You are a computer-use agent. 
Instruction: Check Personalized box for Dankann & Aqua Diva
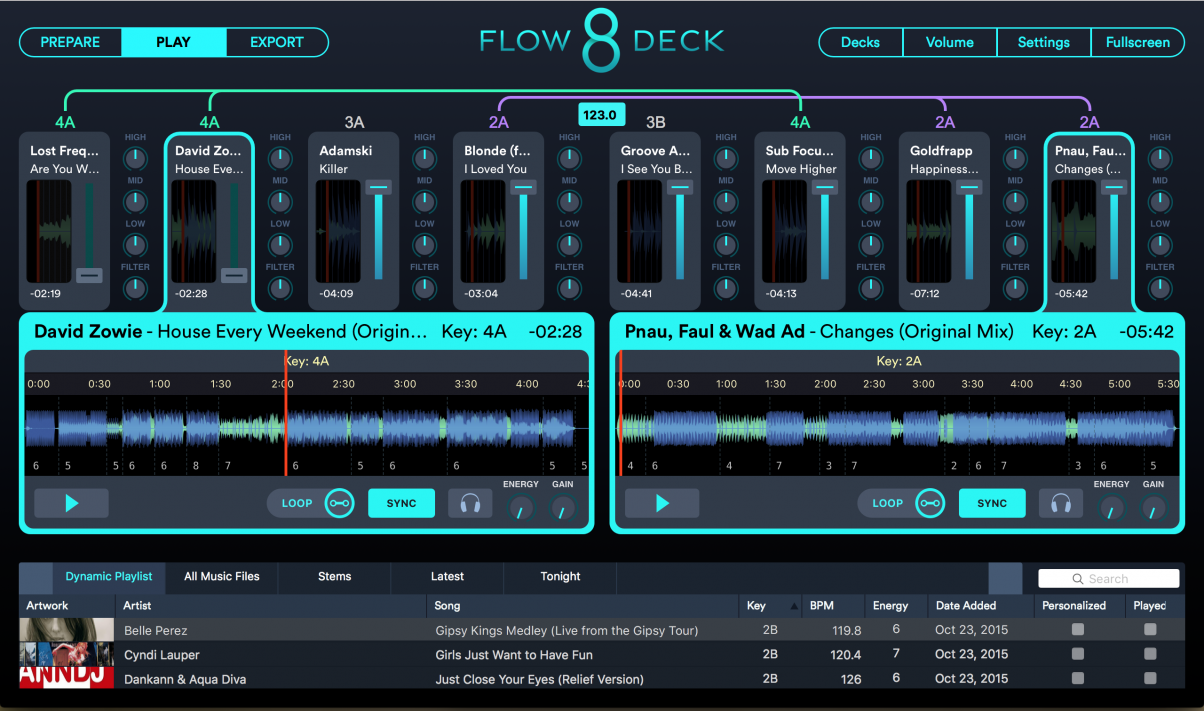tap(1078, 678)
